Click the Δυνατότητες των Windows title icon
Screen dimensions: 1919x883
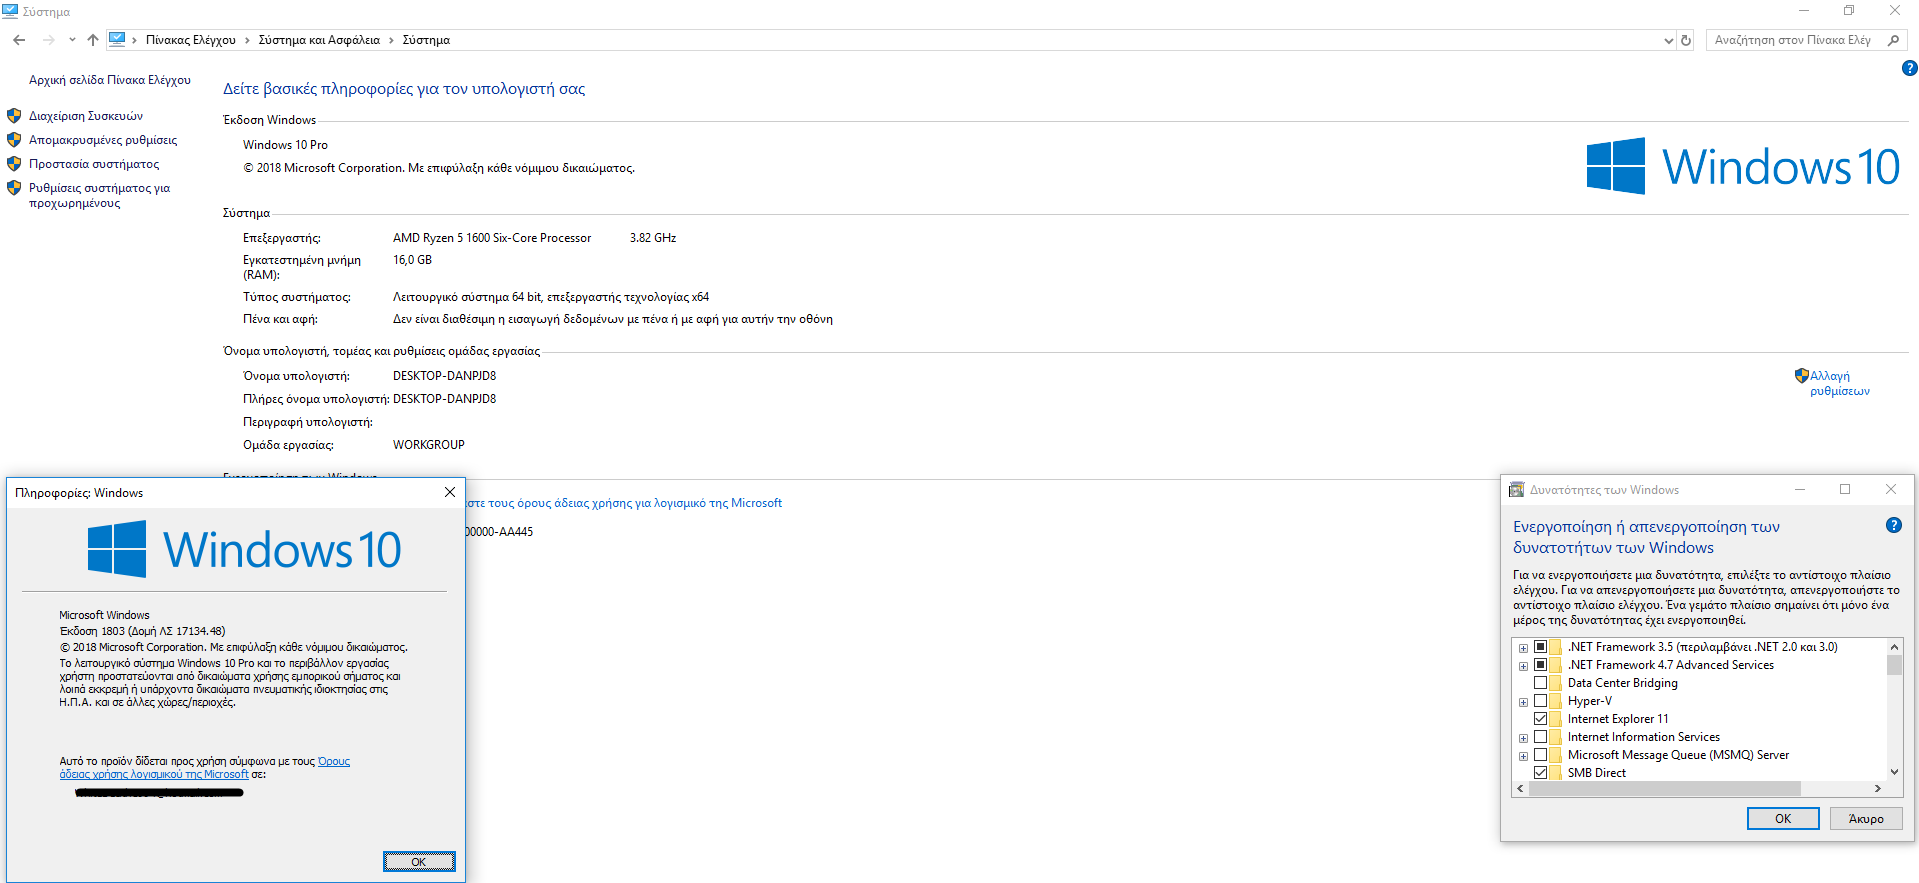click(1516, 490)
